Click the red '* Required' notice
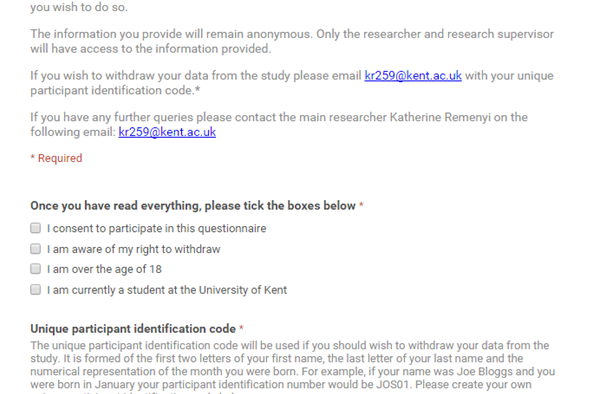Screen dimensions: 593x394 [x=56, y=158]
